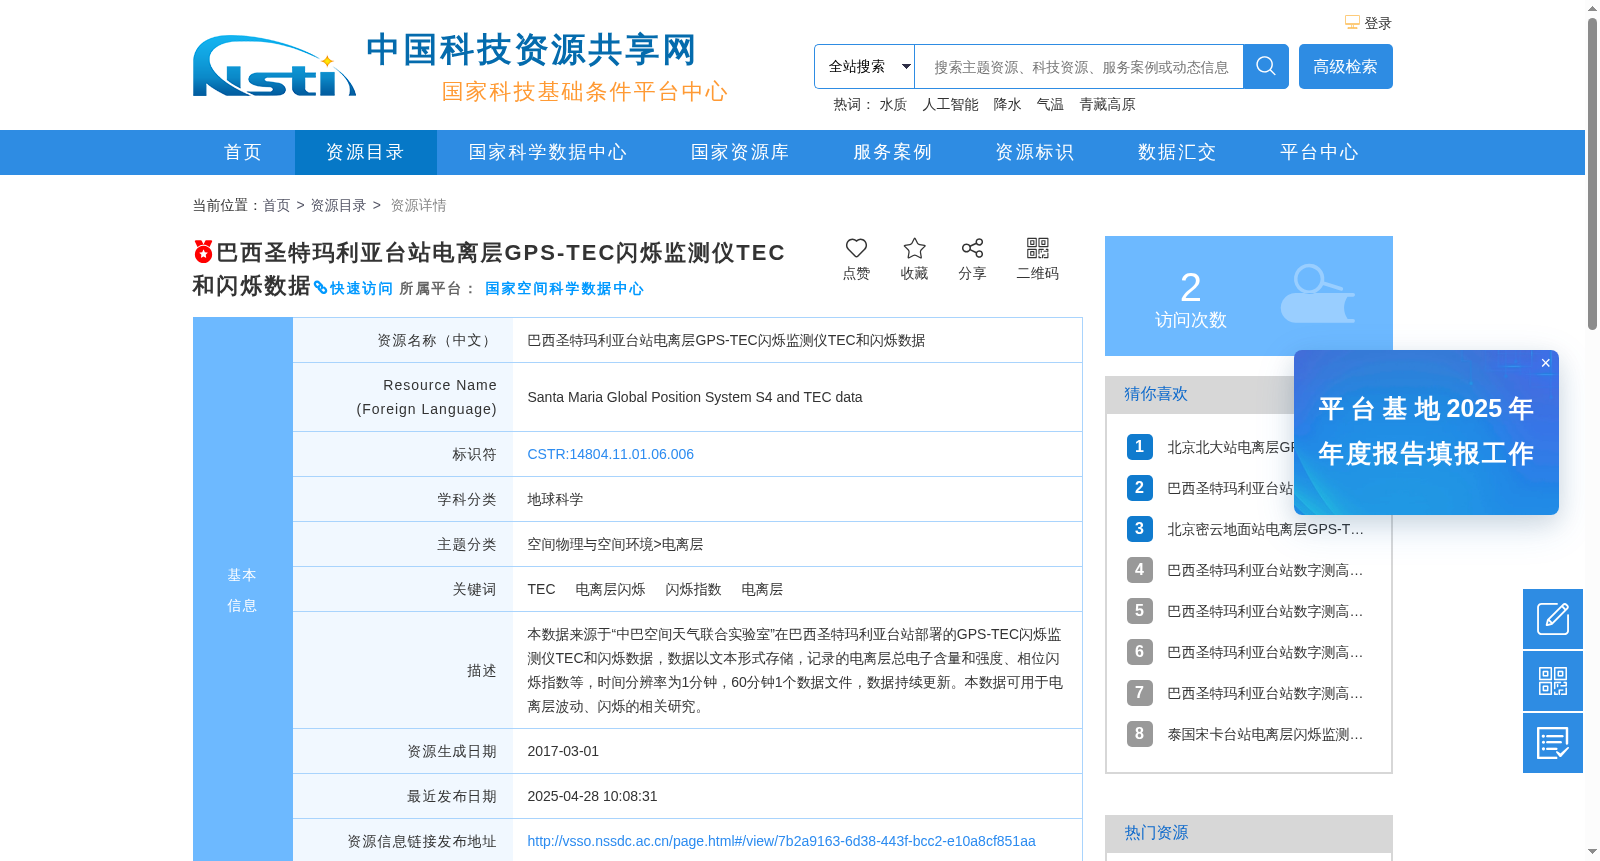The image size is (1600, 861).
Task: Open the checklist floating sidebar icon
Action: pos(1553,743)
